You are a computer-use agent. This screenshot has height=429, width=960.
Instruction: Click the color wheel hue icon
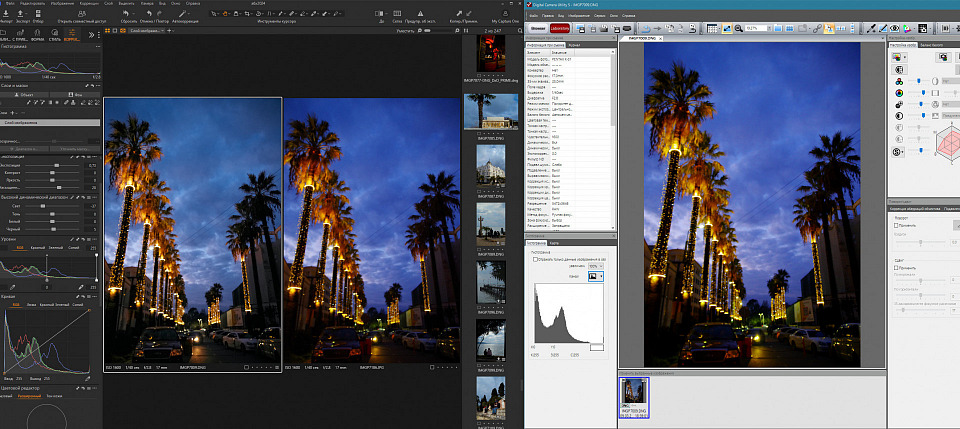(x=899, y=93)
